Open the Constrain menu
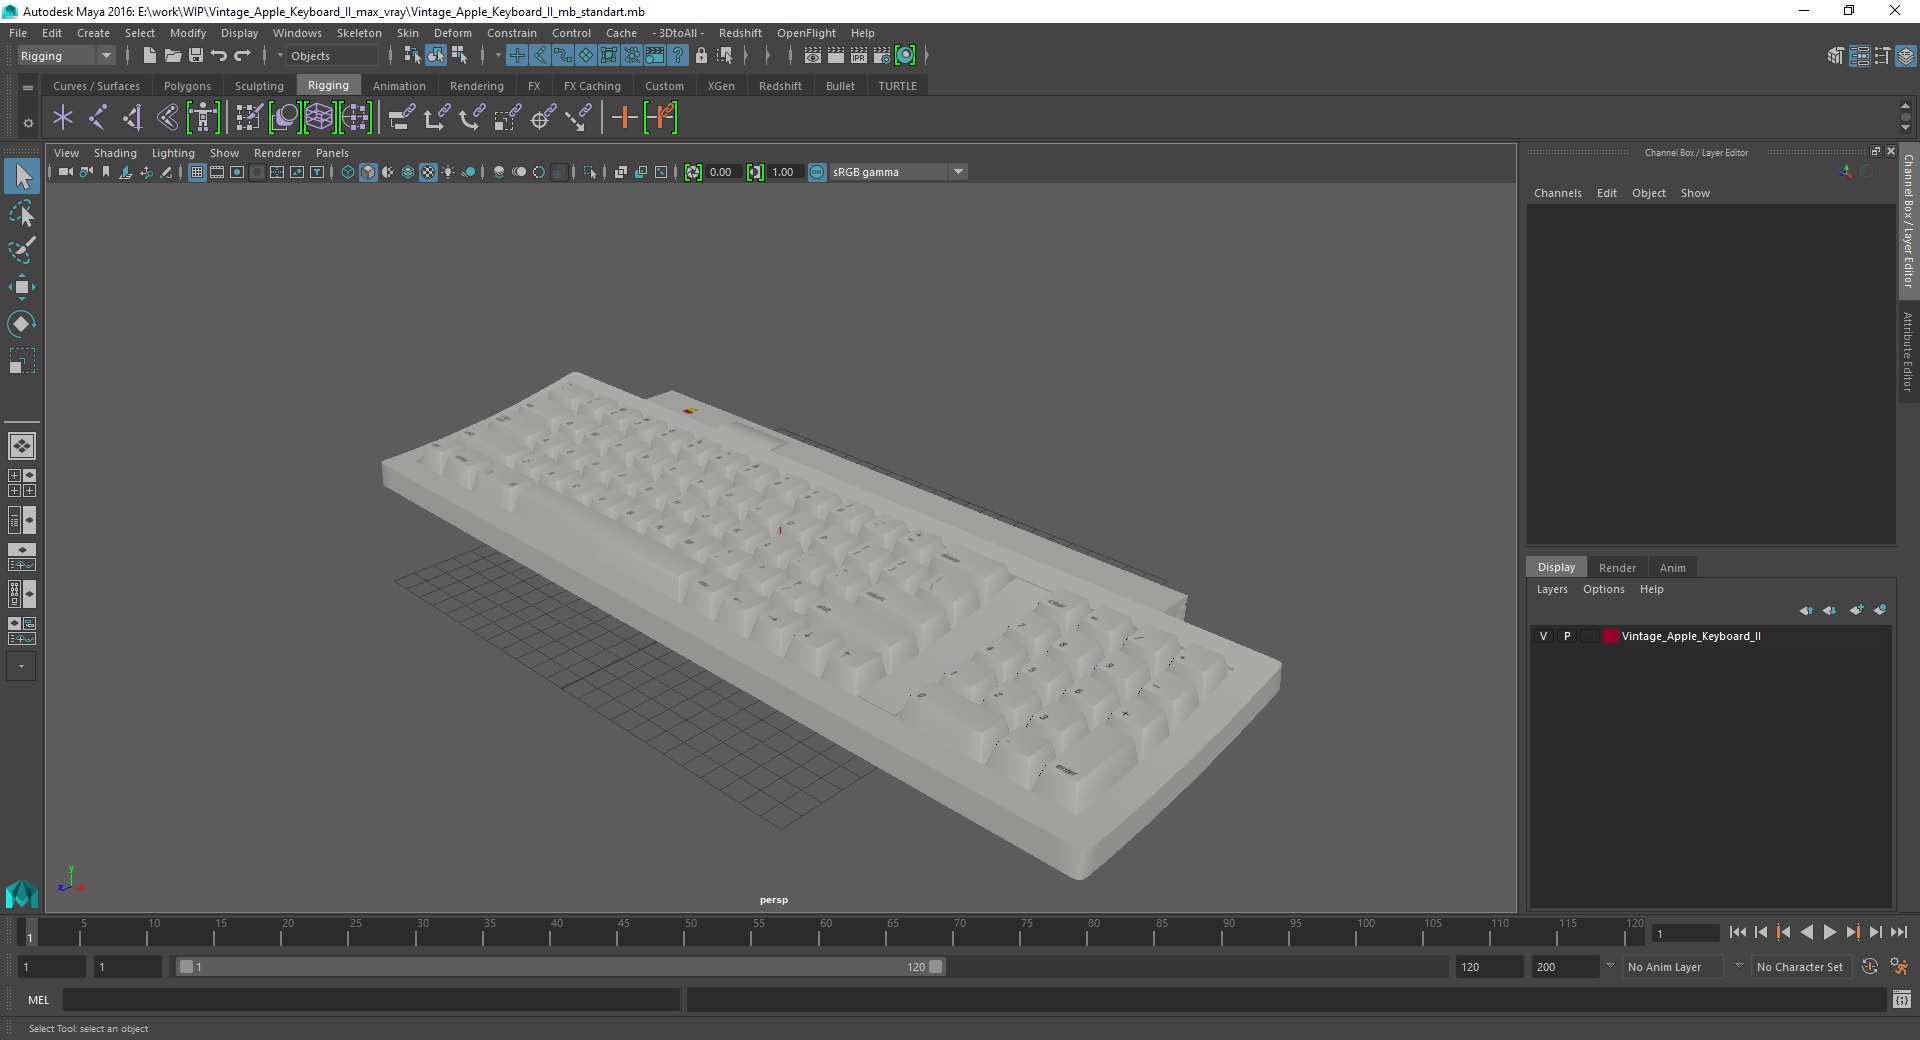 click(511, 33)
